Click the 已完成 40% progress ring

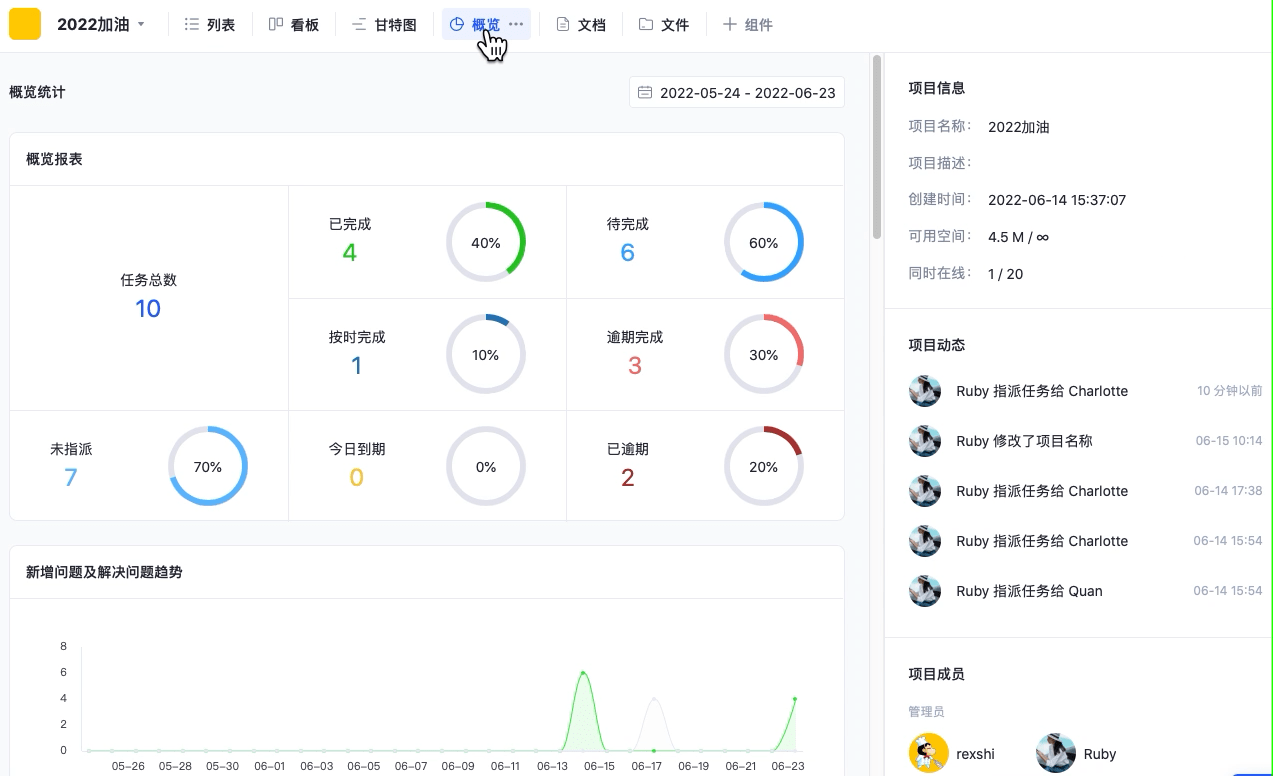click(x=485, y=242)
